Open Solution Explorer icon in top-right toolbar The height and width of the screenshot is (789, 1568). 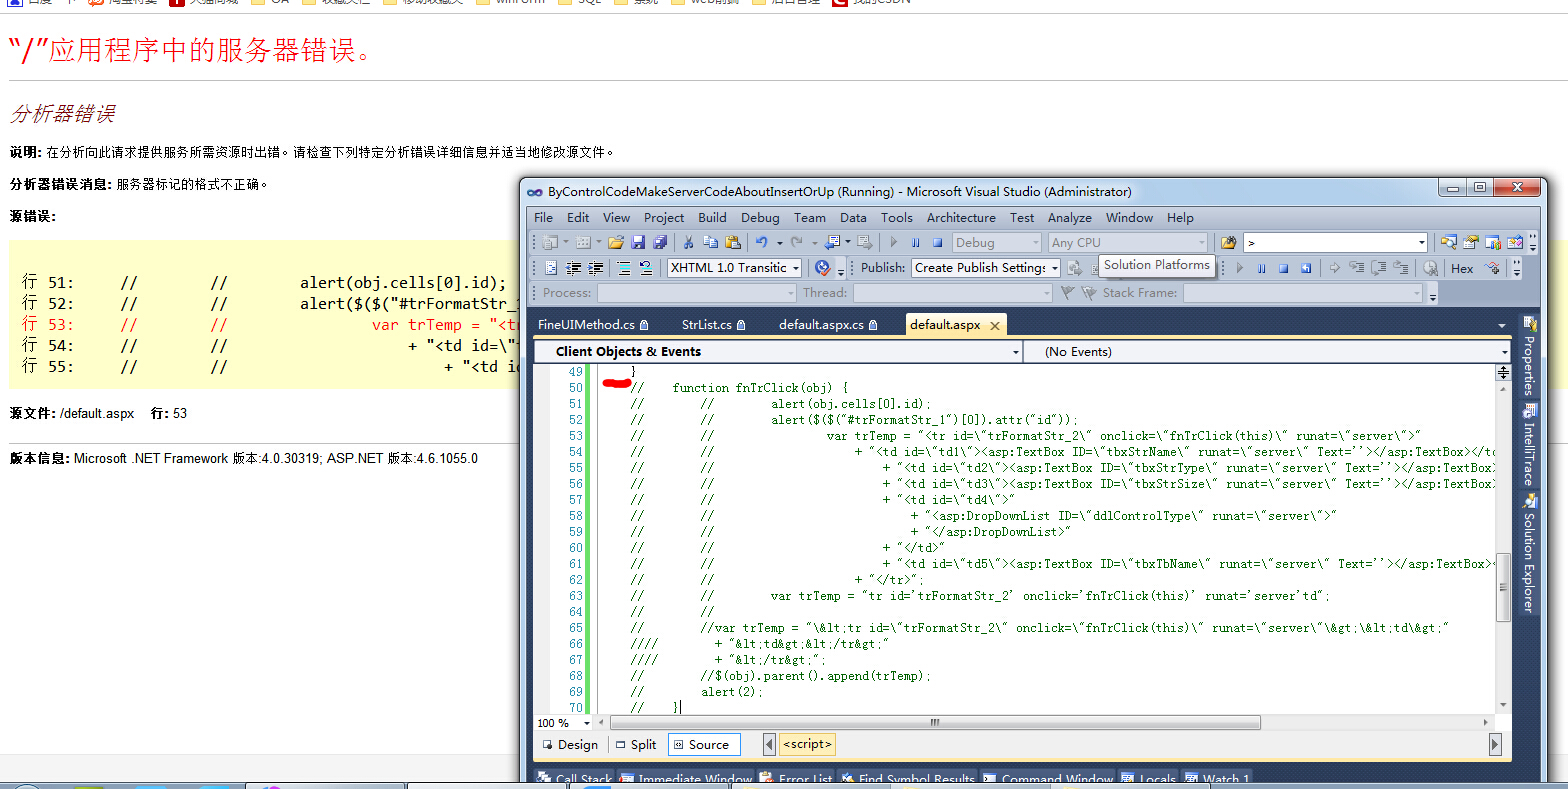pyautogui.click(x=1449, y=242)
